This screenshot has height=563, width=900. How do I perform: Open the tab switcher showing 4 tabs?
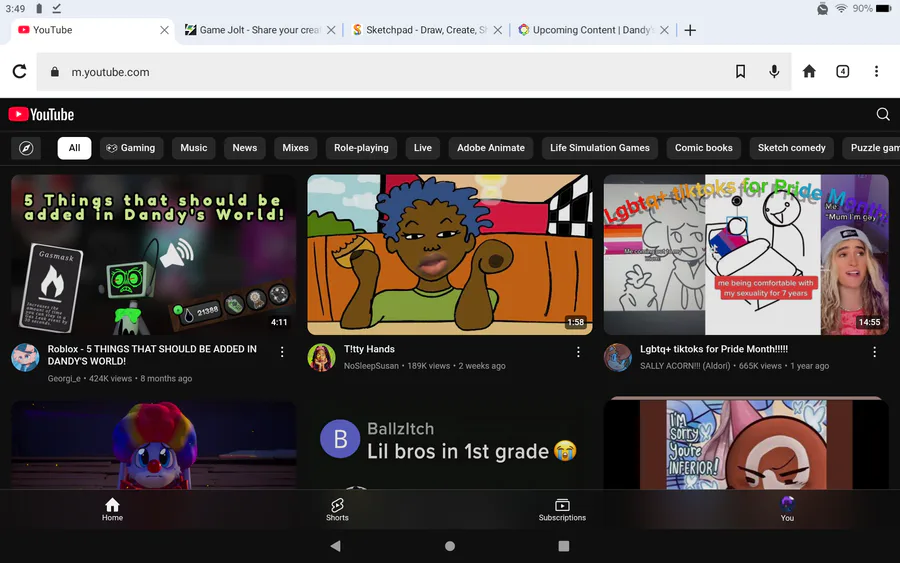842,71
